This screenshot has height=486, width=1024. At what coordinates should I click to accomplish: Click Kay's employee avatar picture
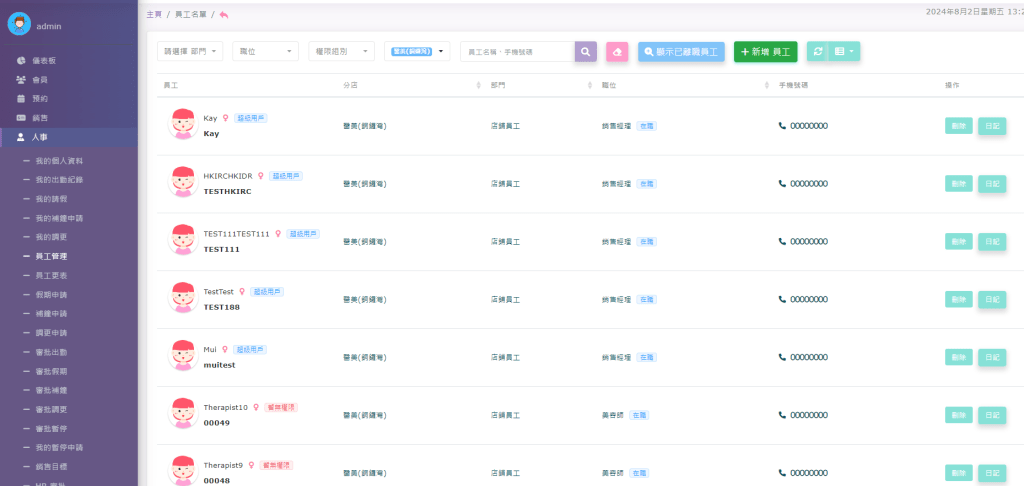tap(182, 125)
